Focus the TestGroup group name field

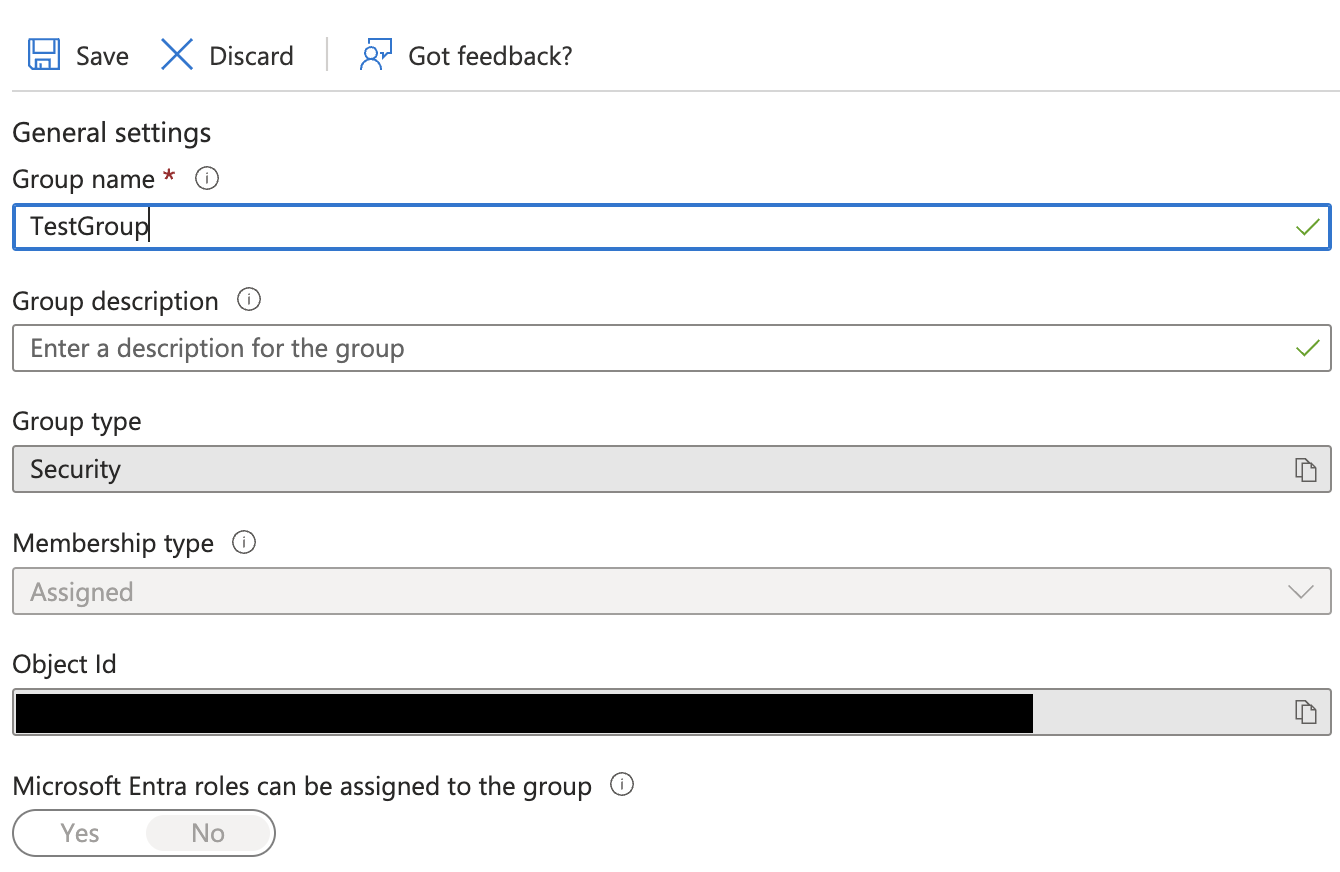(x=671, y=227)
